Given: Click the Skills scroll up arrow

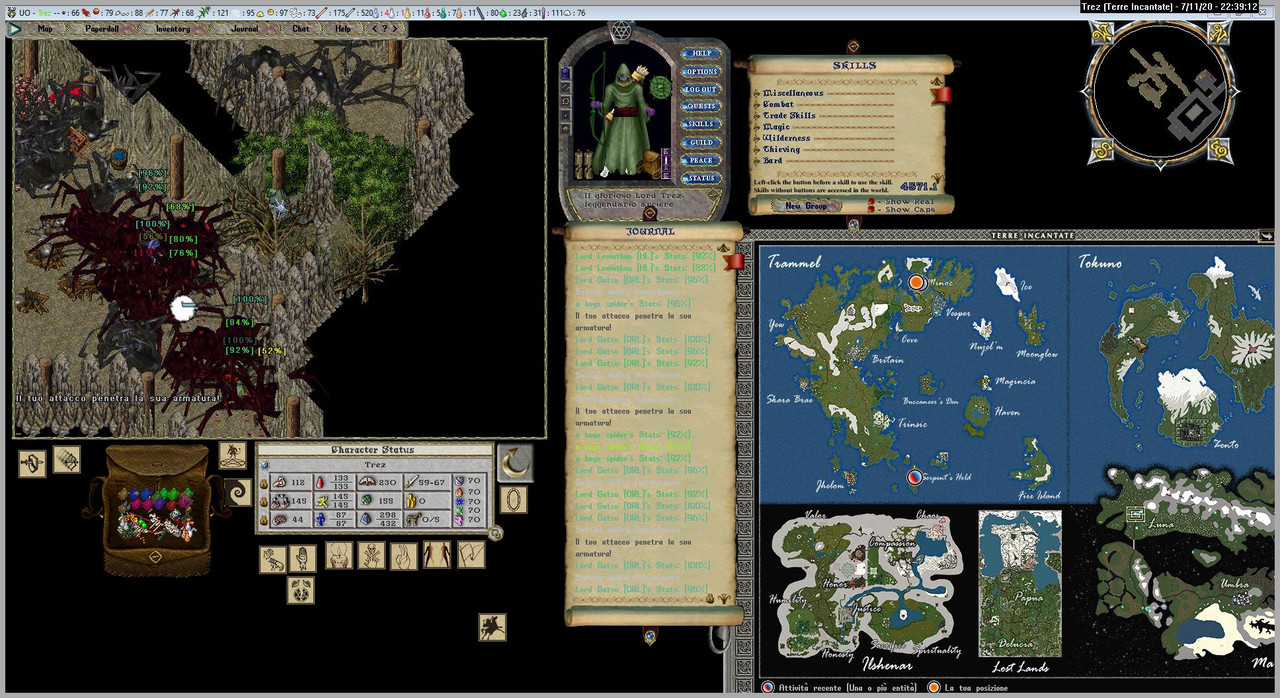Looking at the screenshot, I should tap(936, 81).
